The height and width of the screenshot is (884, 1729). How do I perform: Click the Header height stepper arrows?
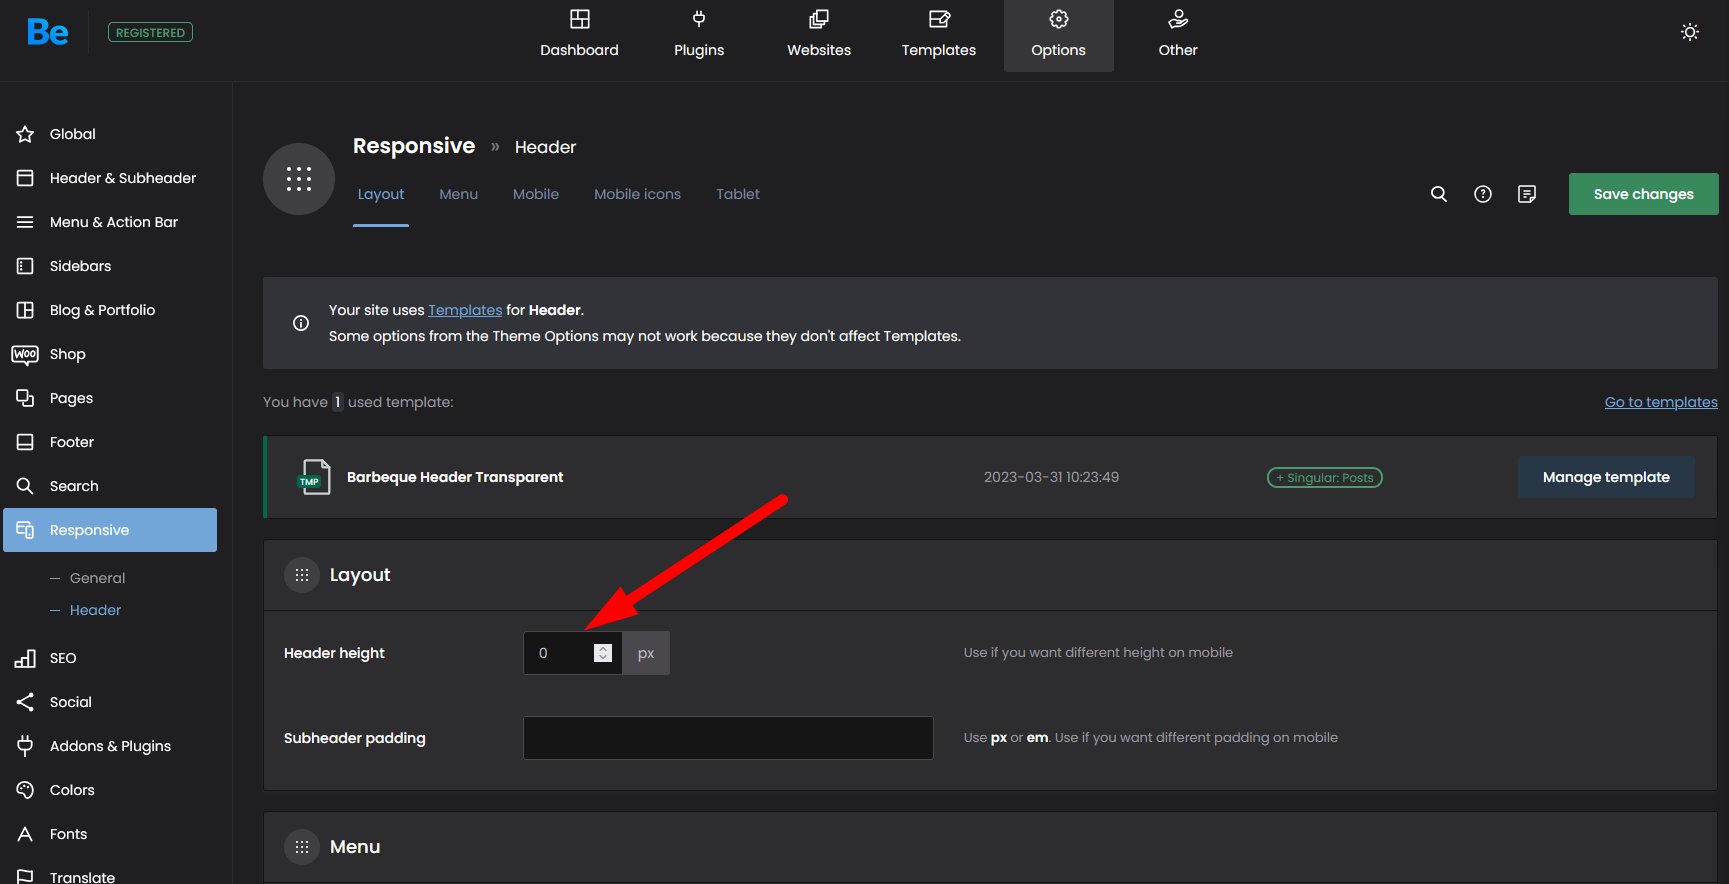[x=603, y=653]
